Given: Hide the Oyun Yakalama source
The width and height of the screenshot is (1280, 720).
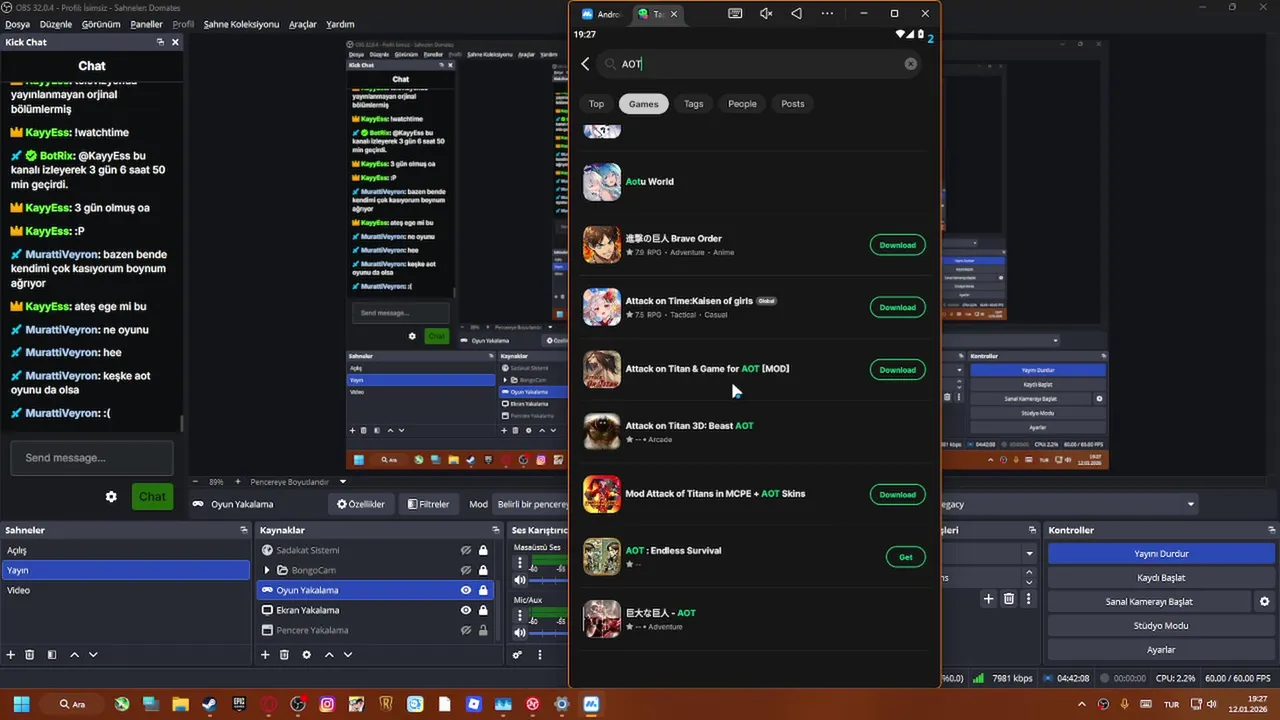Looking at the screenshot, I should [x=465, y=590].
